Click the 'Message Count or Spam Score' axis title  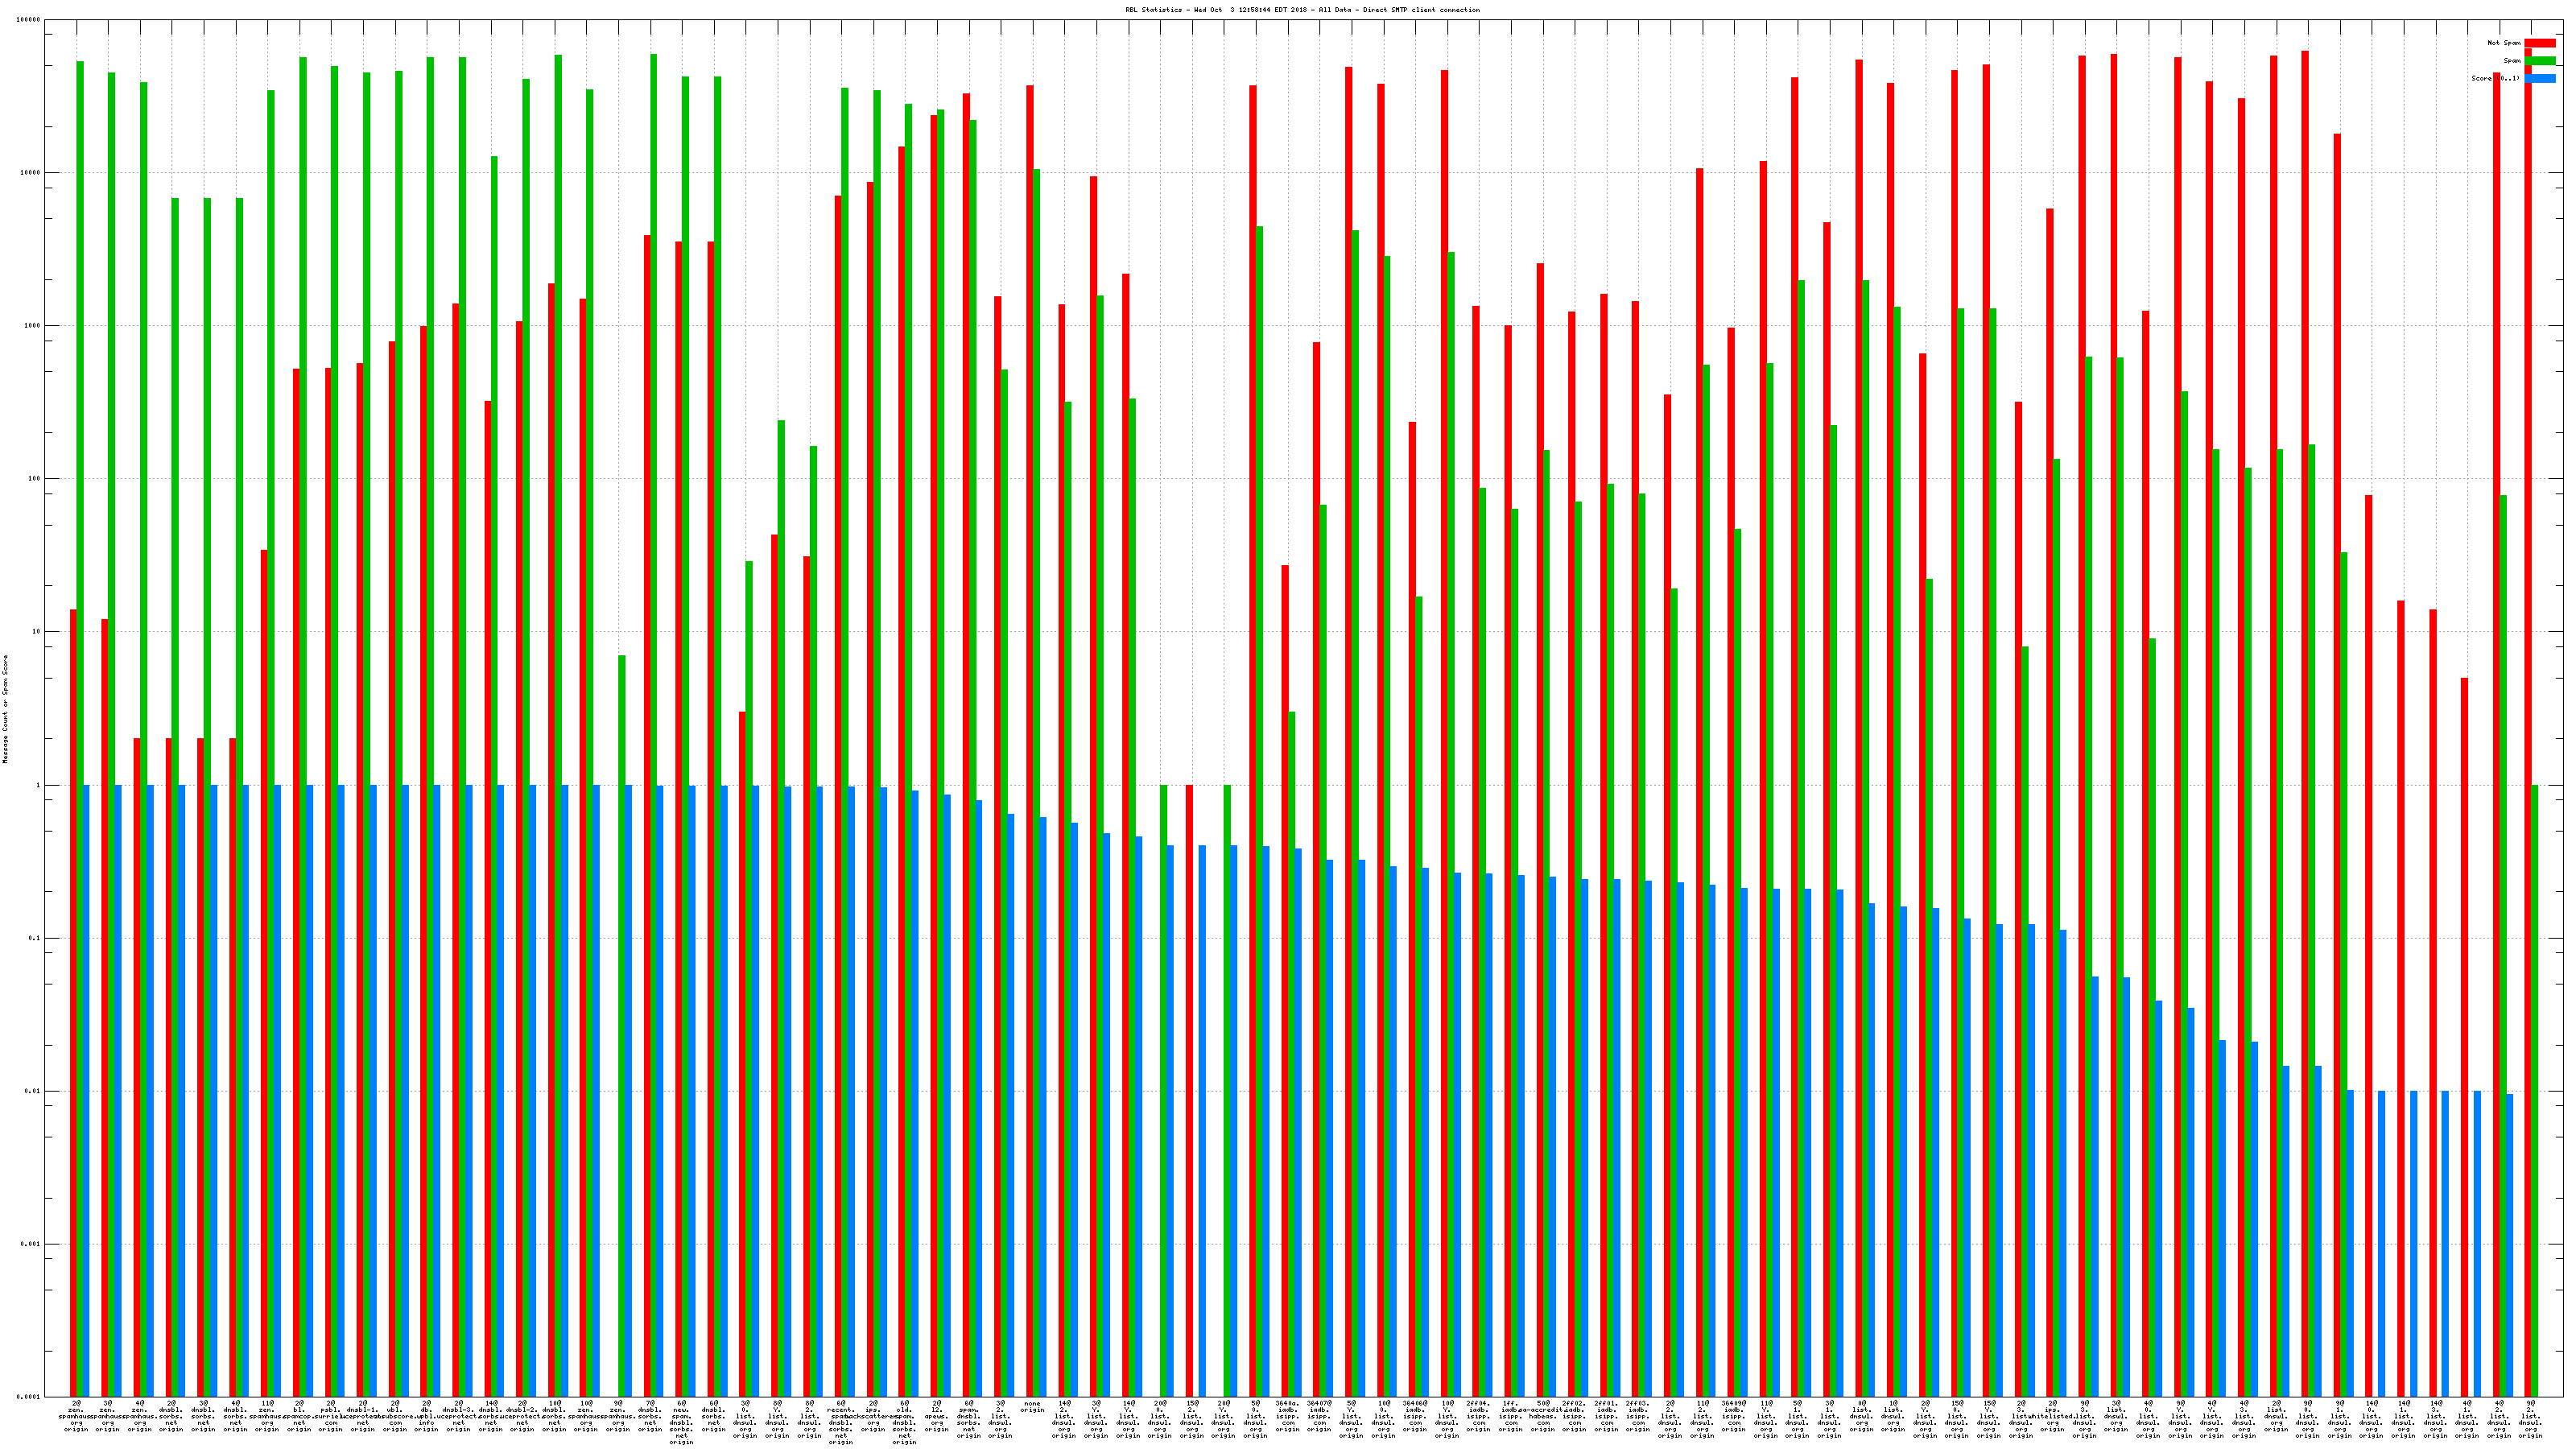click(x=5, y=709)
